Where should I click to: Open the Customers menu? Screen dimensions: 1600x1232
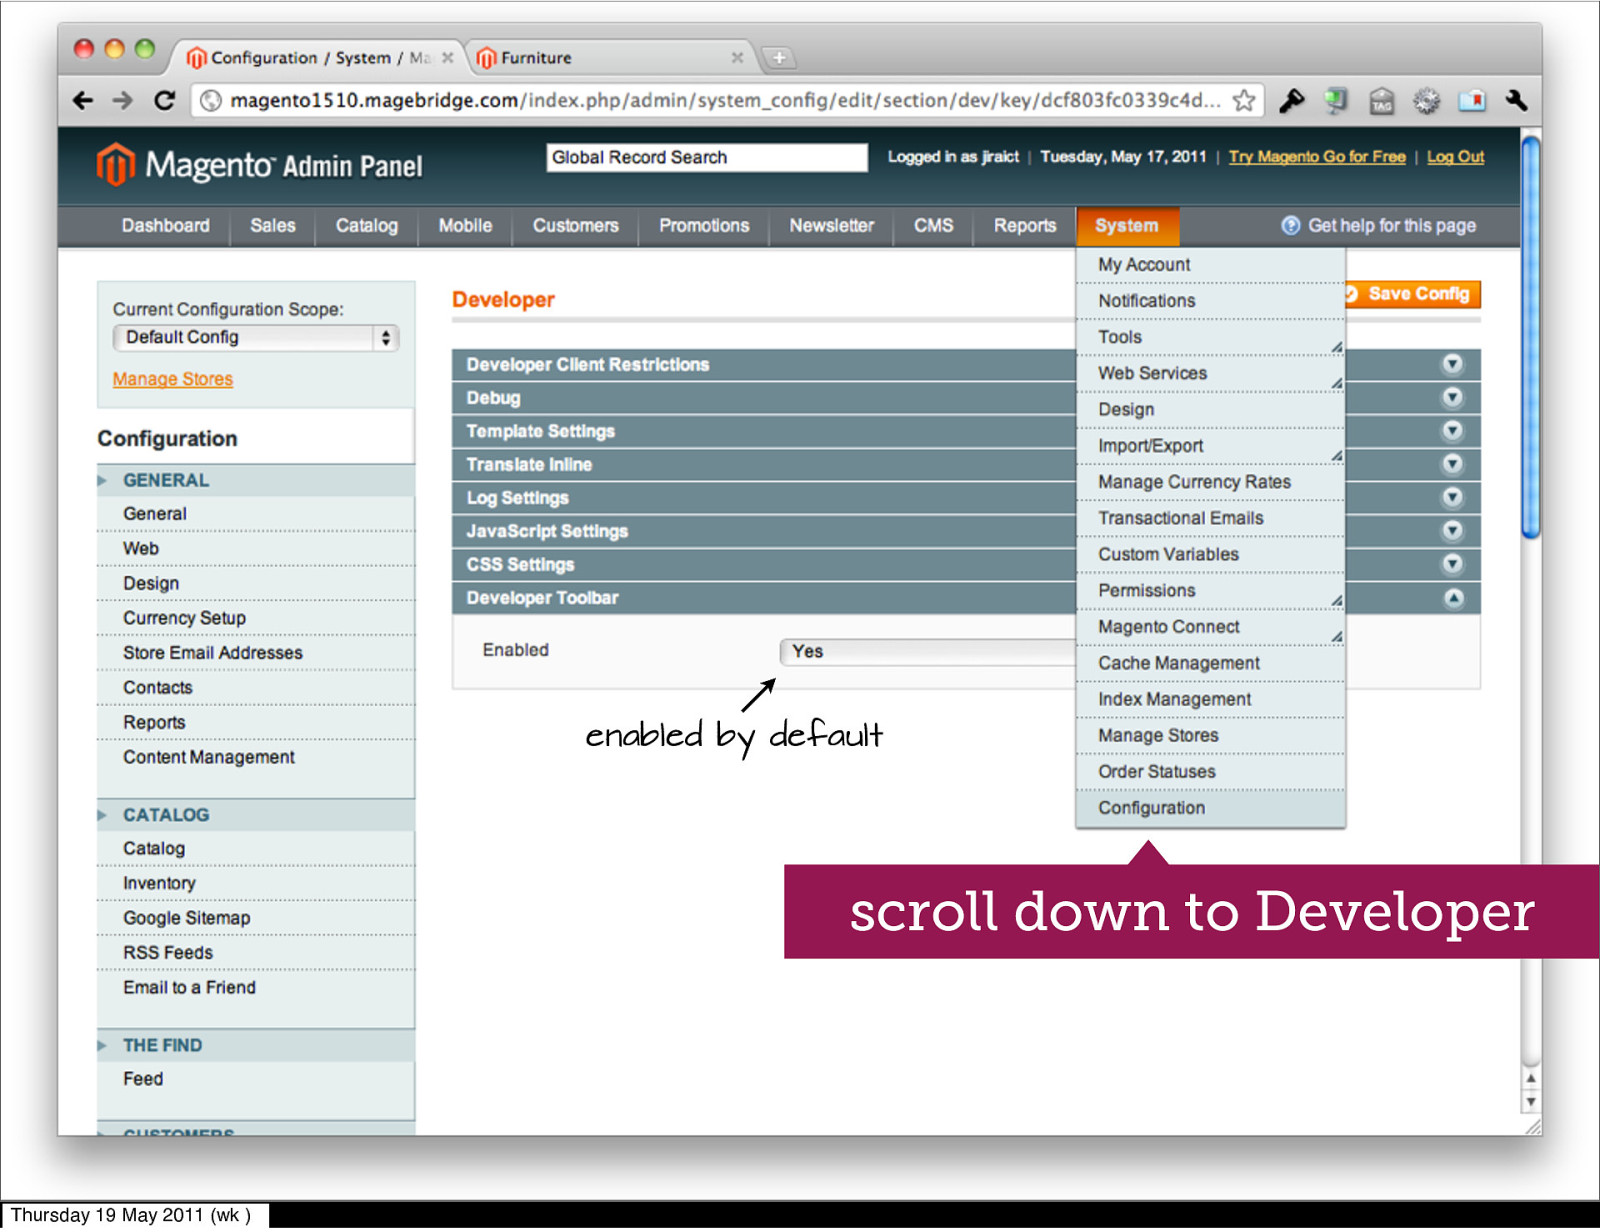point(575,225)
